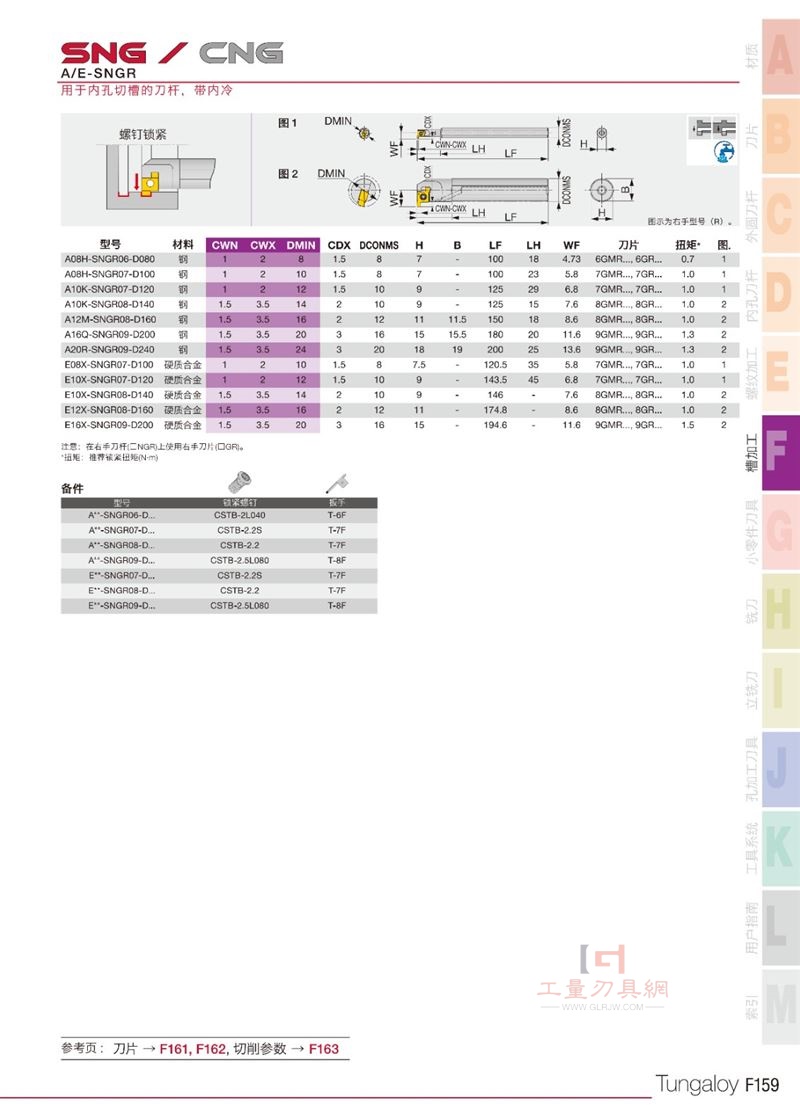Click the 备件 spare parts heading
The height and width of the screenshot is (1120, 800).
pyautogui.click(x=72, y=489)
